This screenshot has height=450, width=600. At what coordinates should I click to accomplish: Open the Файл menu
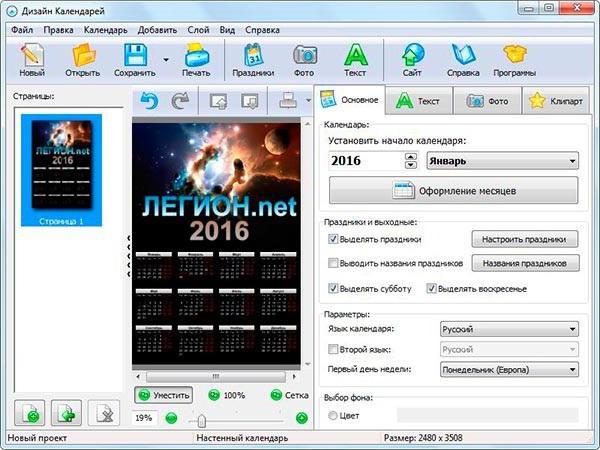(22, 30)
